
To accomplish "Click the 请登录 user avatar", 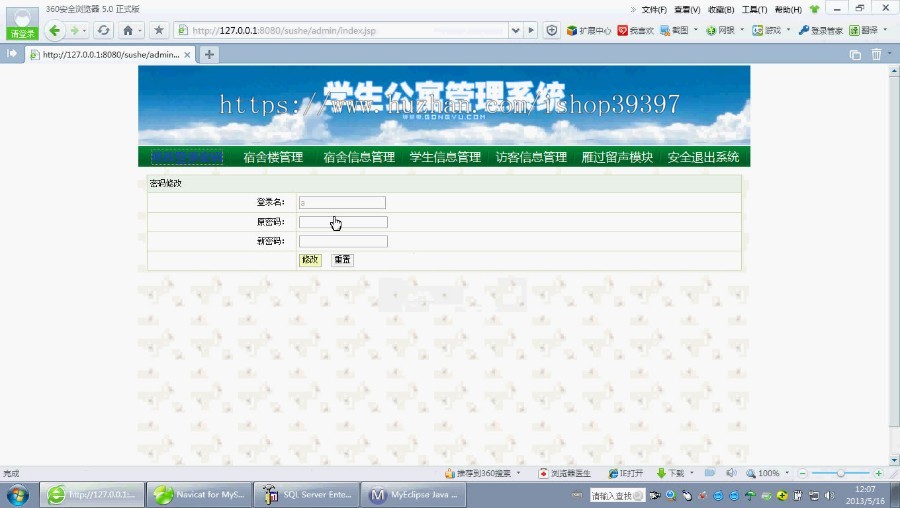I will pyautogui.click(x=22, y=23).
